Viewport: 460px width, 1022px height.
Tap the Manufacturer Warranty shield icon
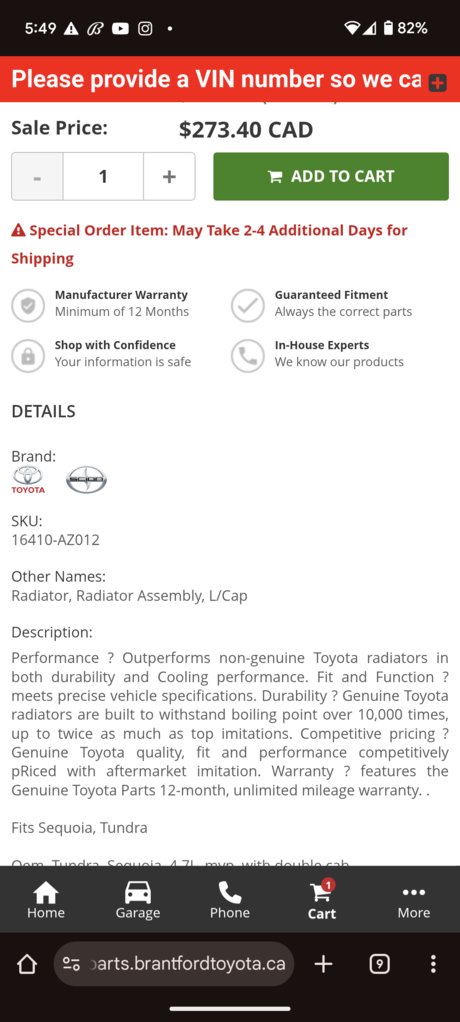coord(28,305)
